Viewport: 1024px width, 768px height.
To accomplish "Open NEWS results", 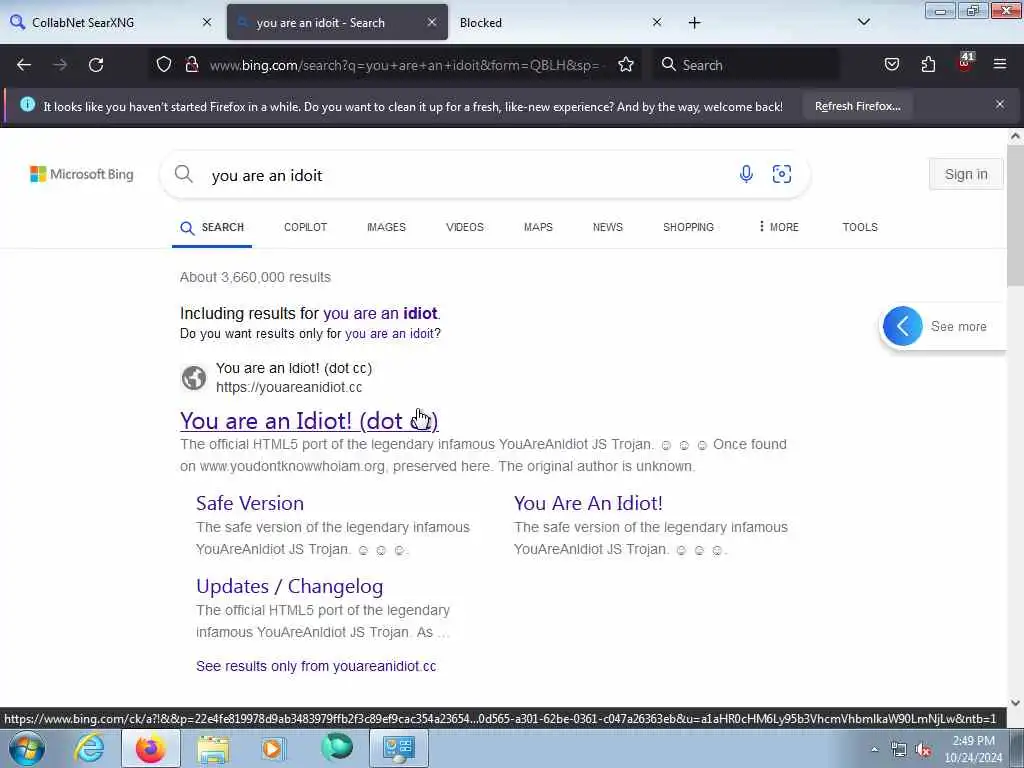I will point(607,227).
